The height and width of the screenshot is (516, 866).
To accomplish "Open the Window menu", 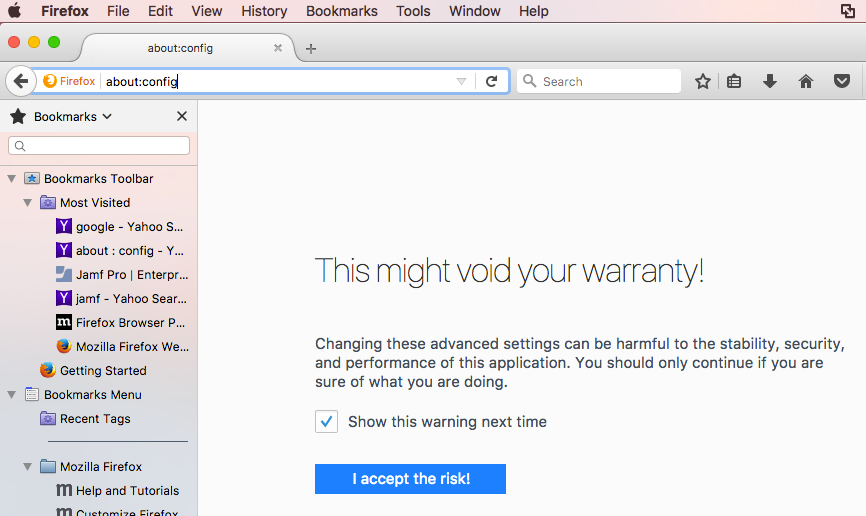I will pyautogui.click(x=474, y=11).
